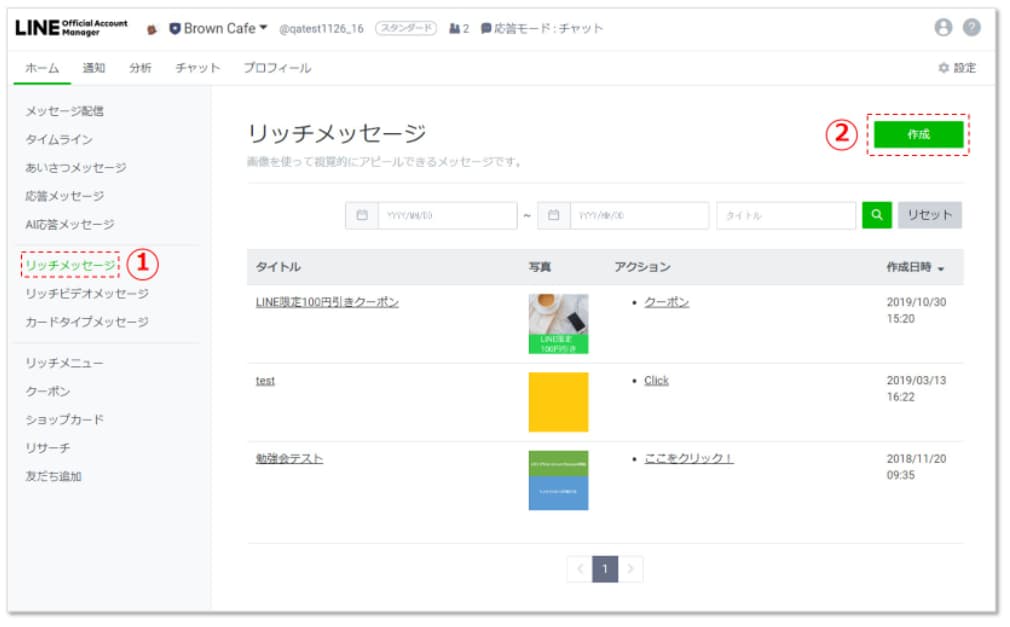Click the @qatest1126_16 account ID

point(321,28)
